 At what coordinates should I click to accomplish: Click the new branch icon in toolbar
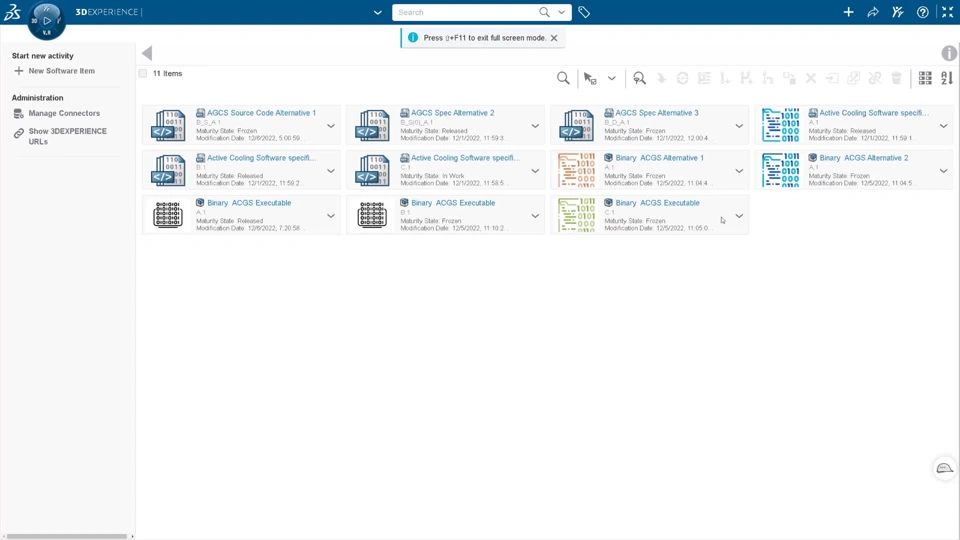pos(746,78)
